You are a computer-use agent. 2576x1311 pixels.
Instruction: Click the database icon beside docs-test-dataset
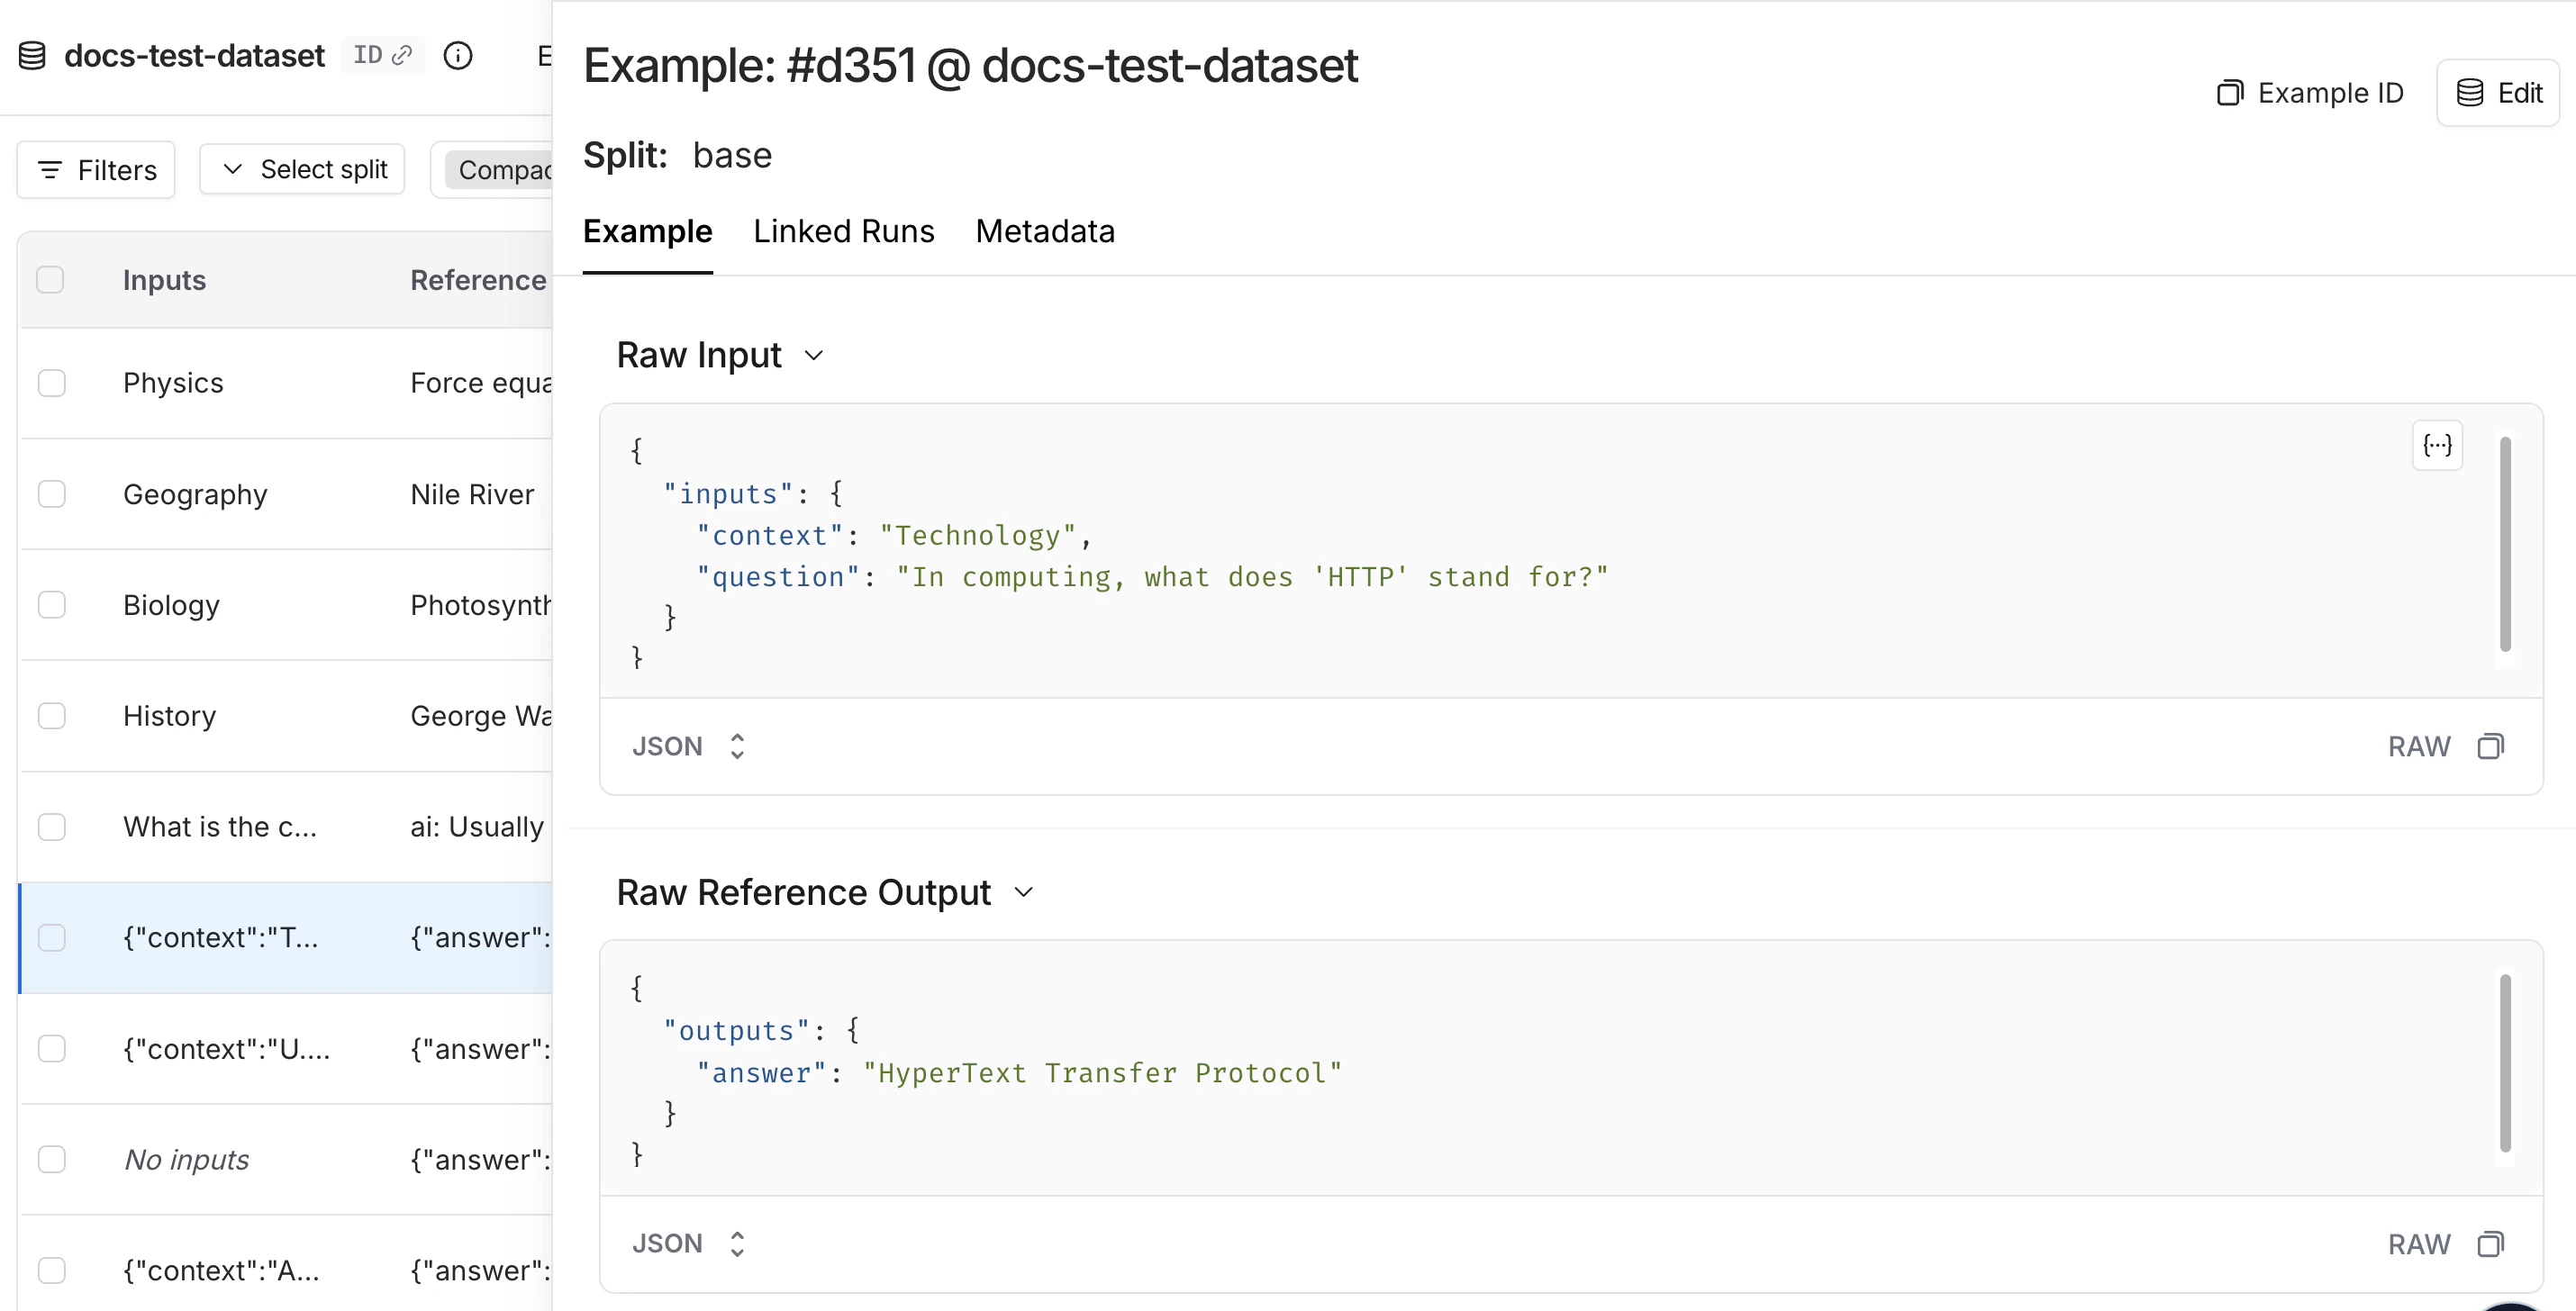pos(31,55)
